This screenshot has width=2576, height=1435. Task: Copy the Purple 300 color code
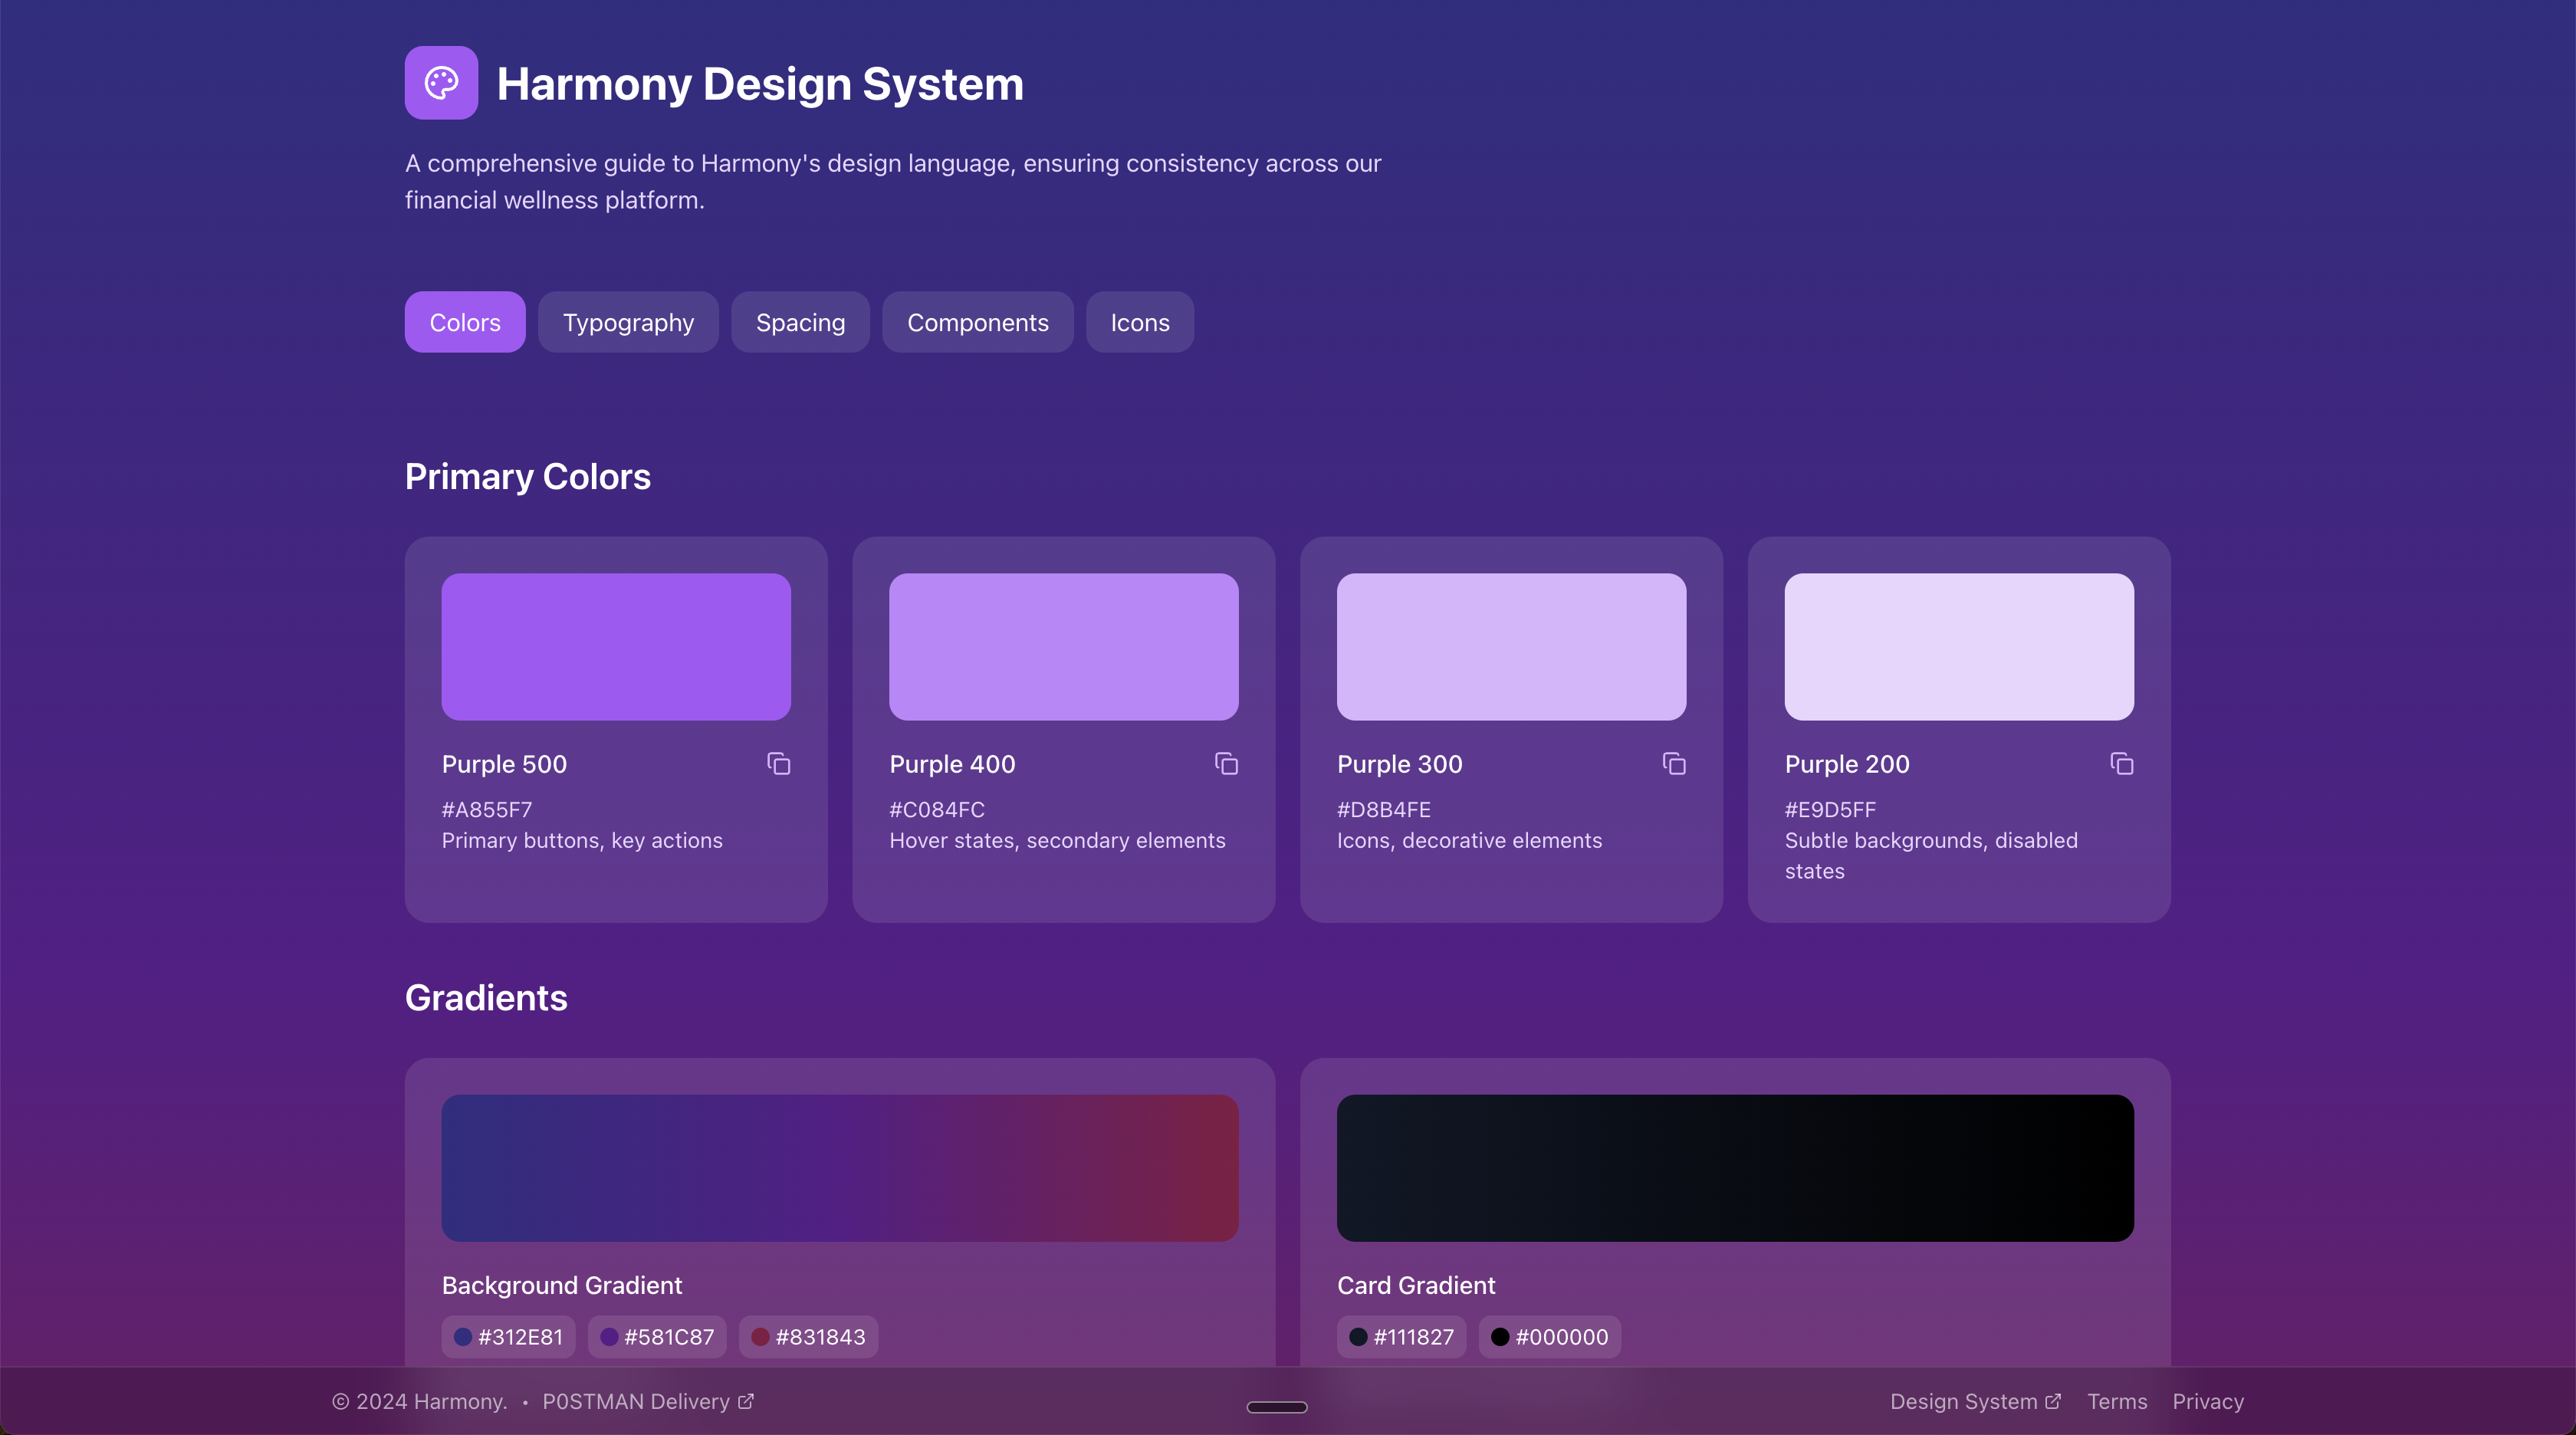[1674, 764]
